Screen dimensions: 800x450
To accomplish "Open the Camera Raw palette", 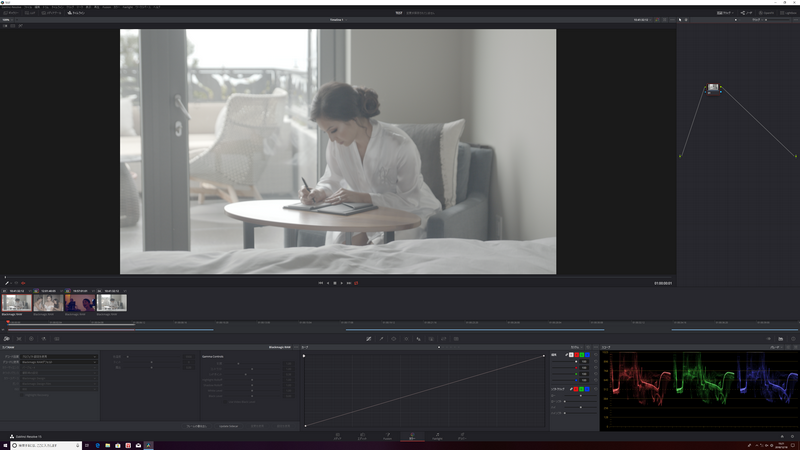I will coord(6,339).
